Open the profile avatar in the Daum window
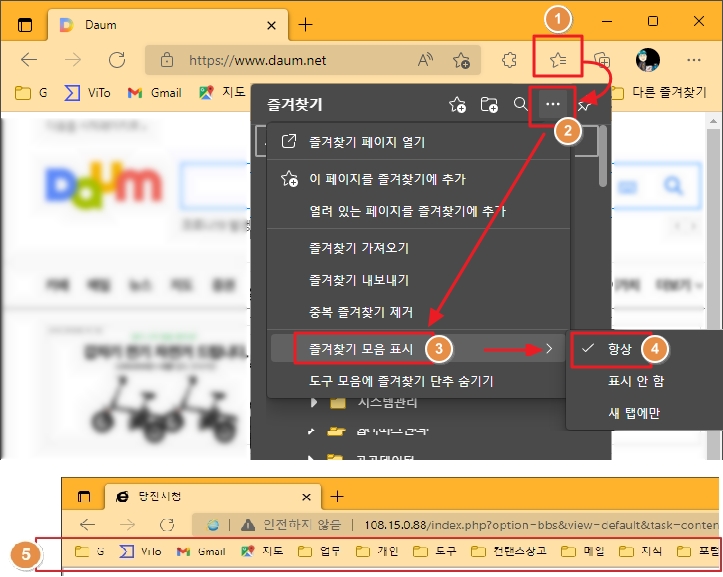The width and height of the screenshot is (723, 577). [647, 60]
